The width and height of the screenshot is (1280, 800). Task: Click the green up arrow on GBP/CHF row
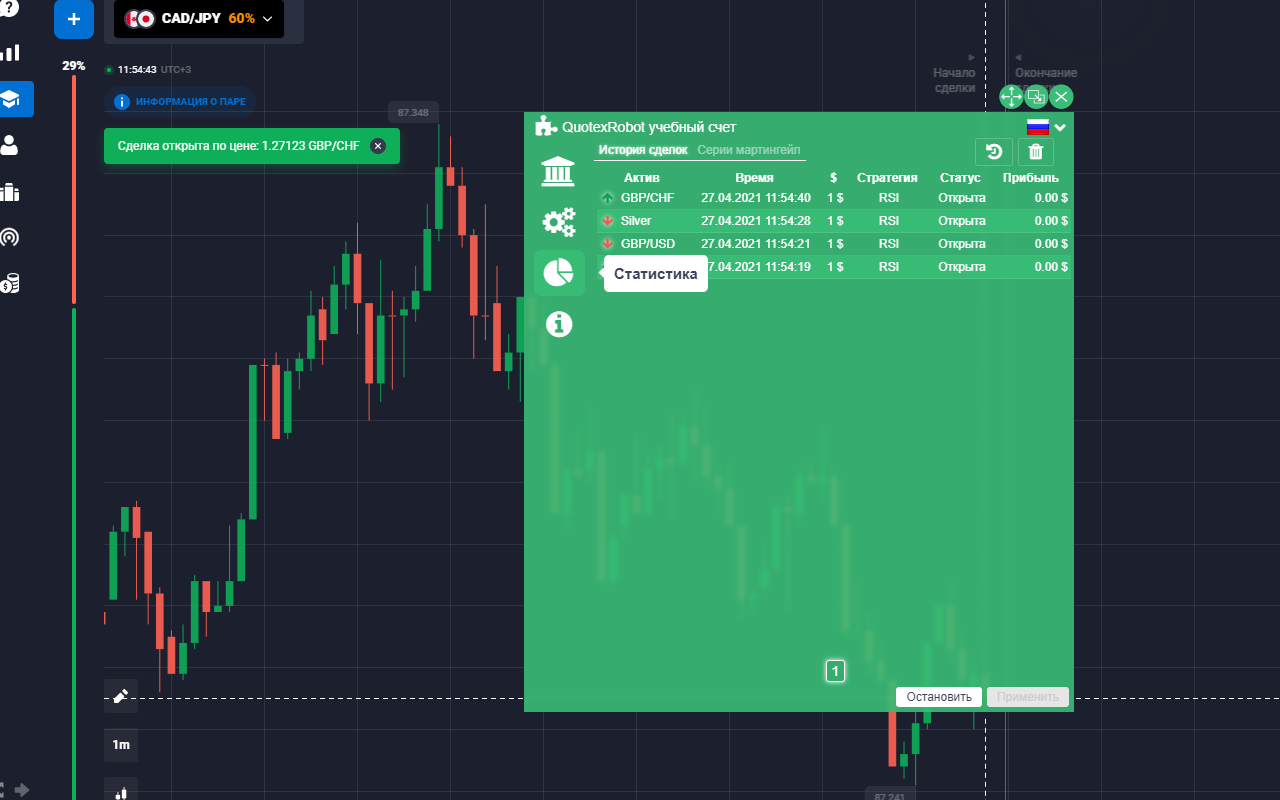[607, 198]
